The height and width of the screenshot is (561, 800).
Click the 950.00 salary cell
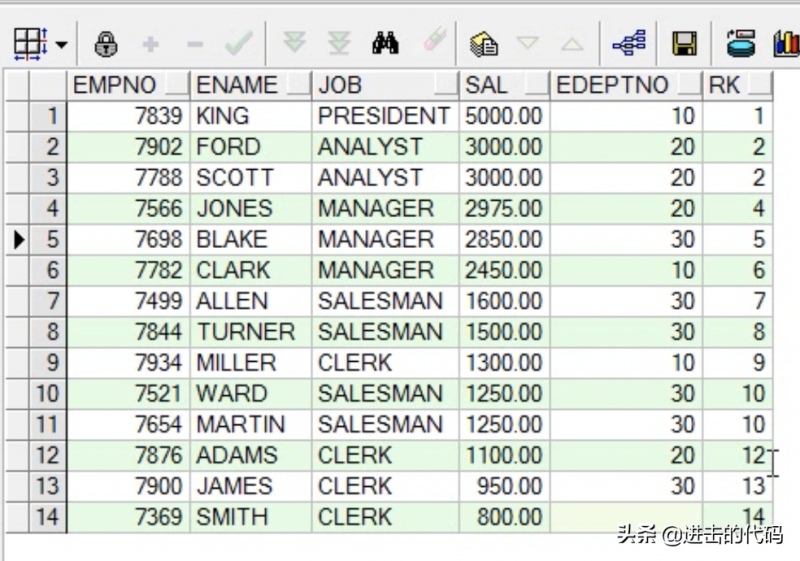click(504, 486)
